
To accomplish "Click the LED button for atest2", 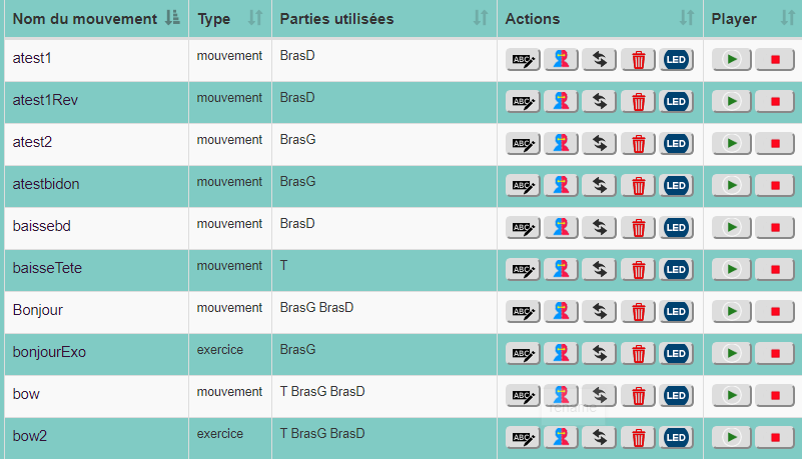I will (x=676, y=144).
